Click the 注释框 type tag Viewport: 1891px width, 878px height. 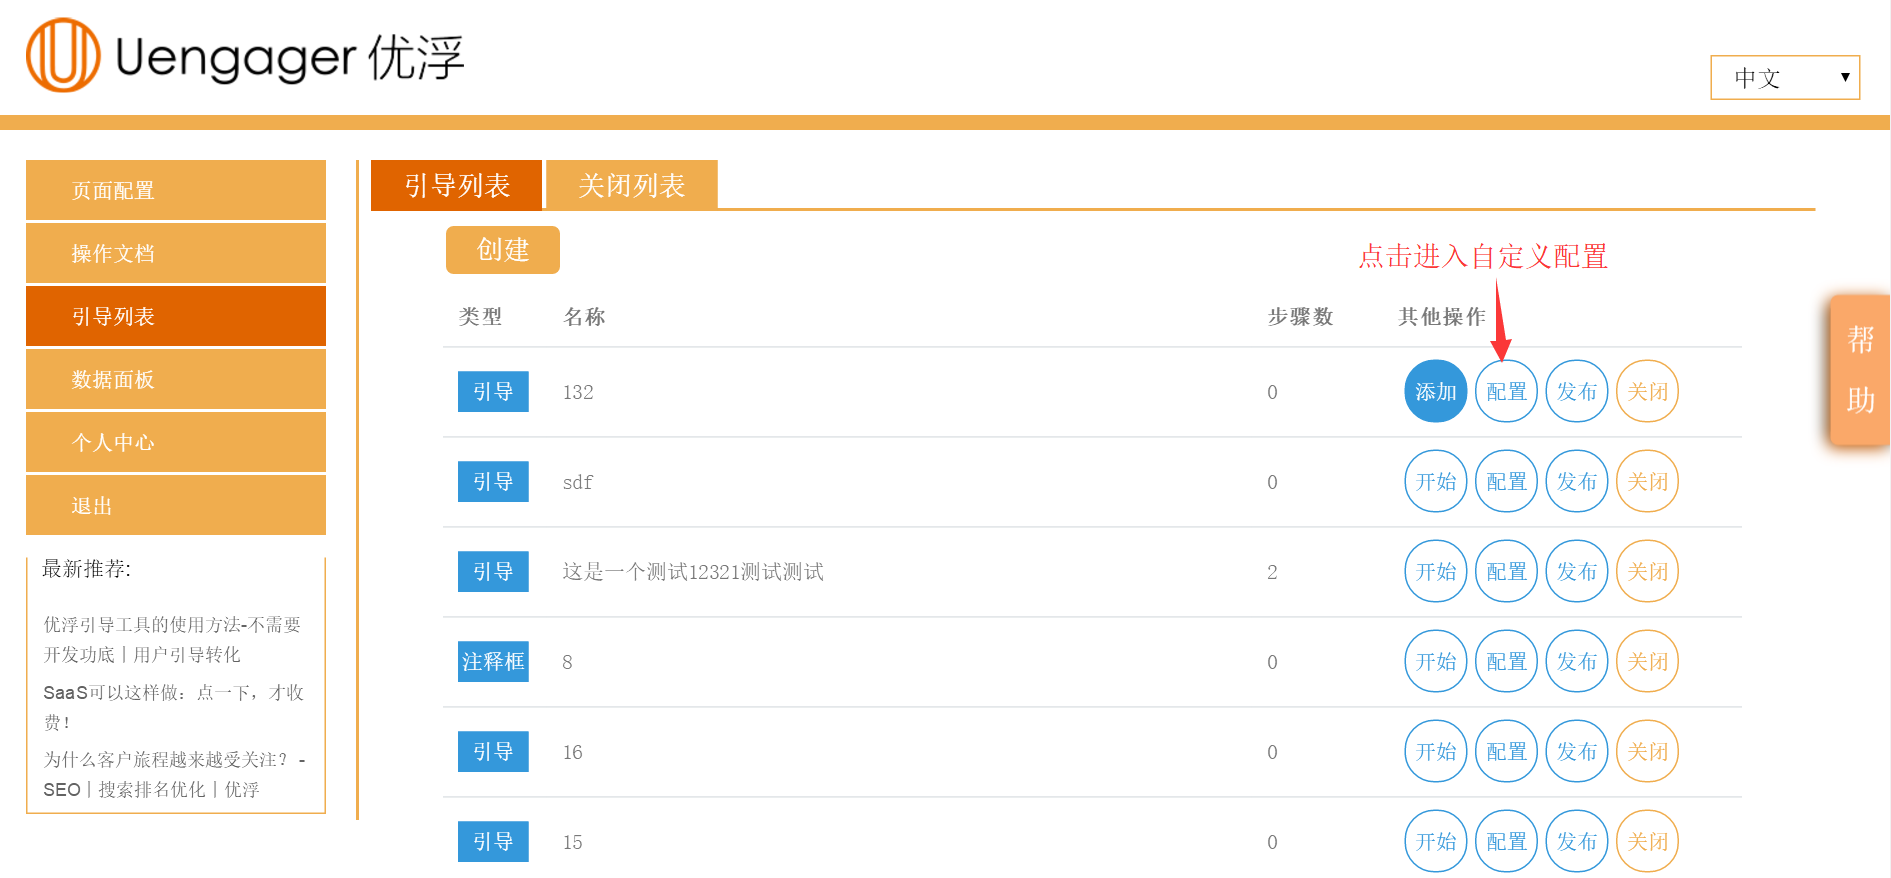coord(493,661)
